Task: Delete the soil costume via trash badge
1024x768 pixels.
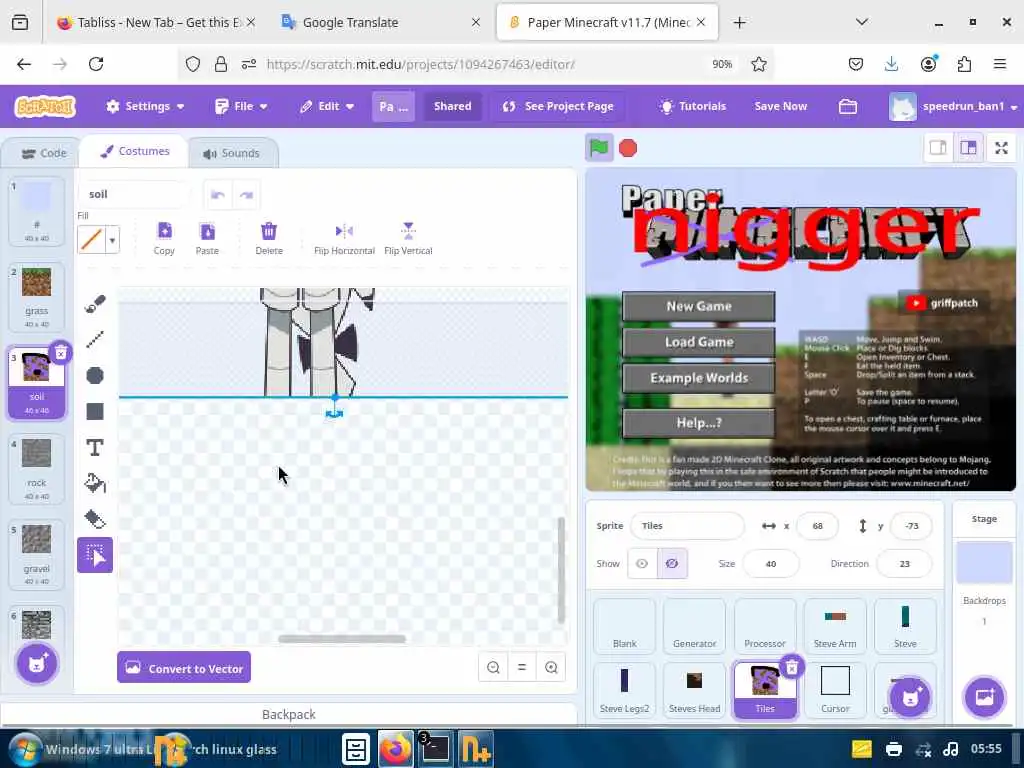Action: tap(61, 353)
